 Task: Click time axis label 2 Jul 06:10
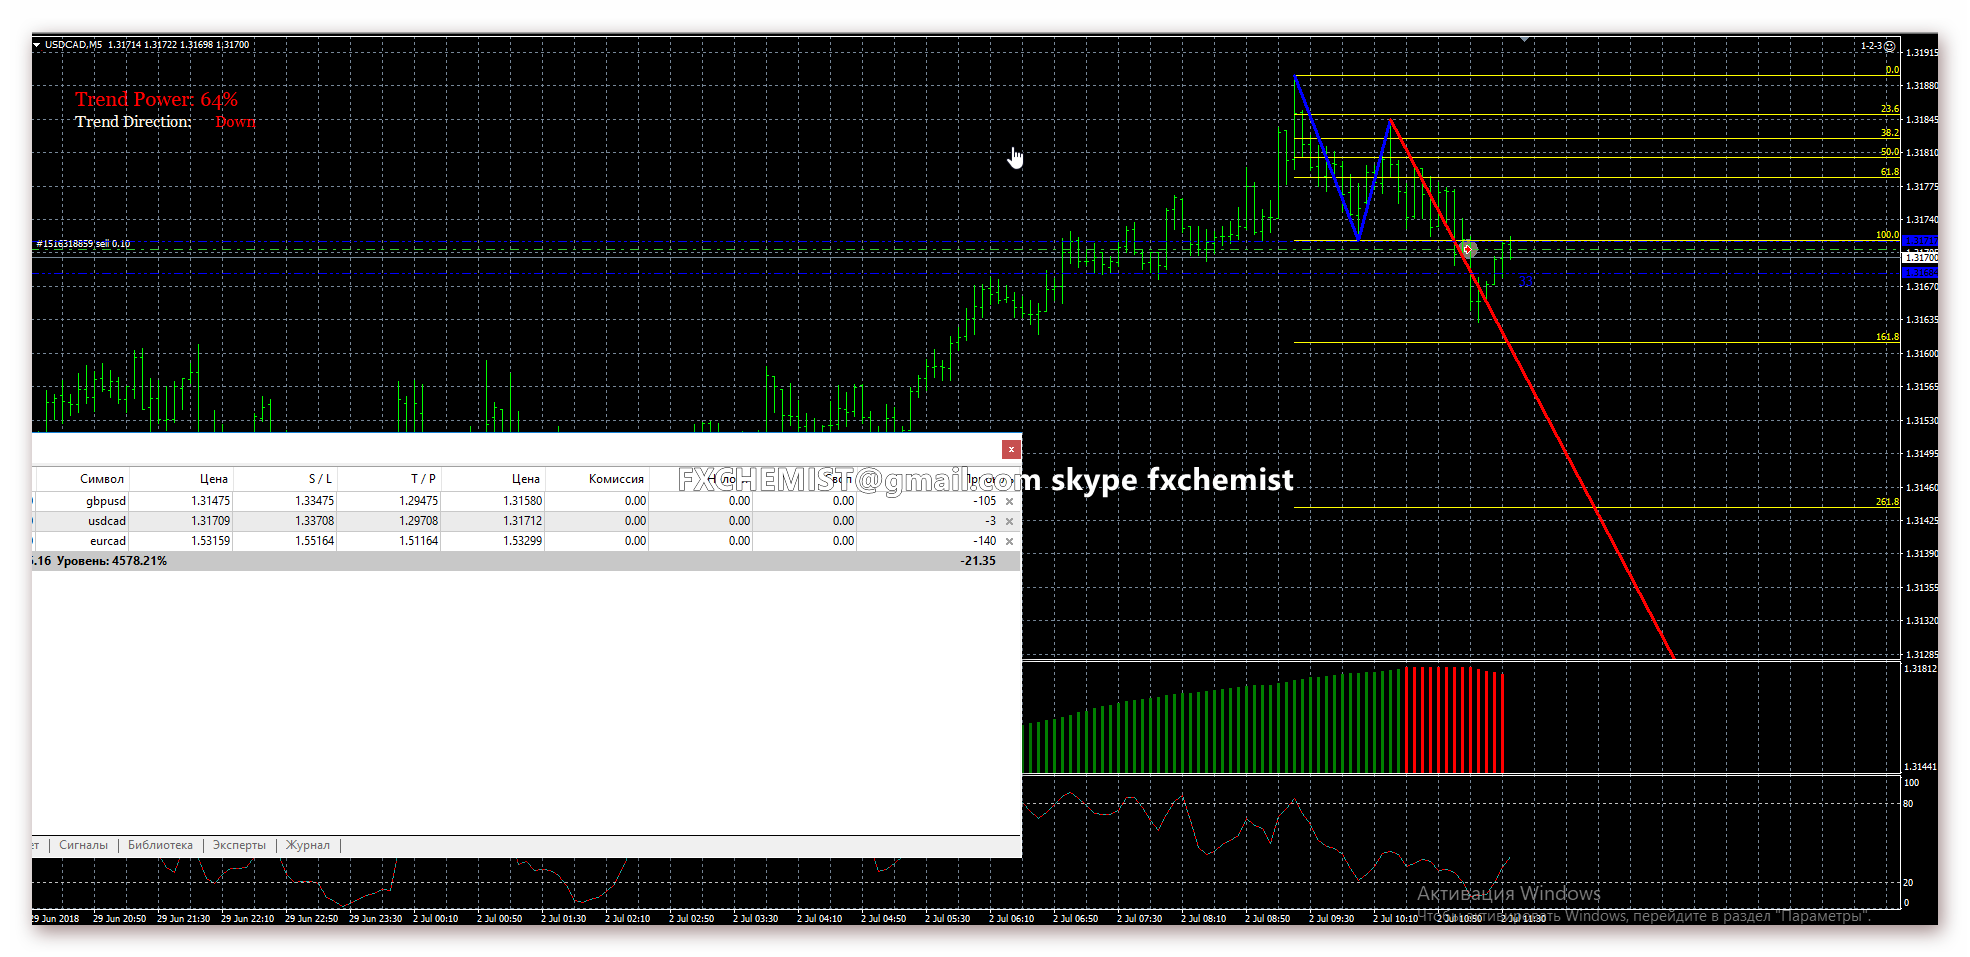point(1011,919)
